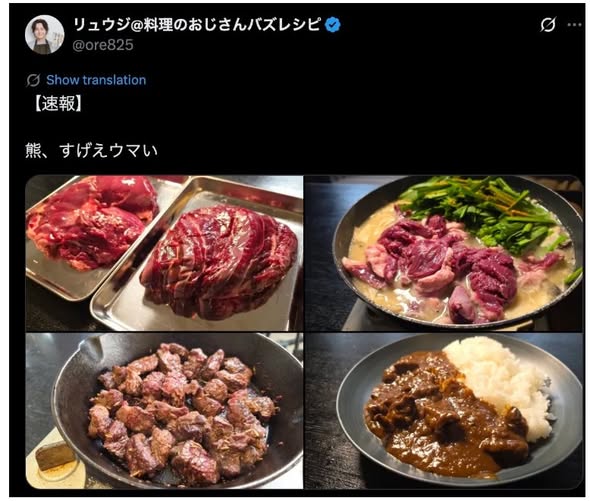Open the seared meat cubes skillet photo

click(164, 411)
